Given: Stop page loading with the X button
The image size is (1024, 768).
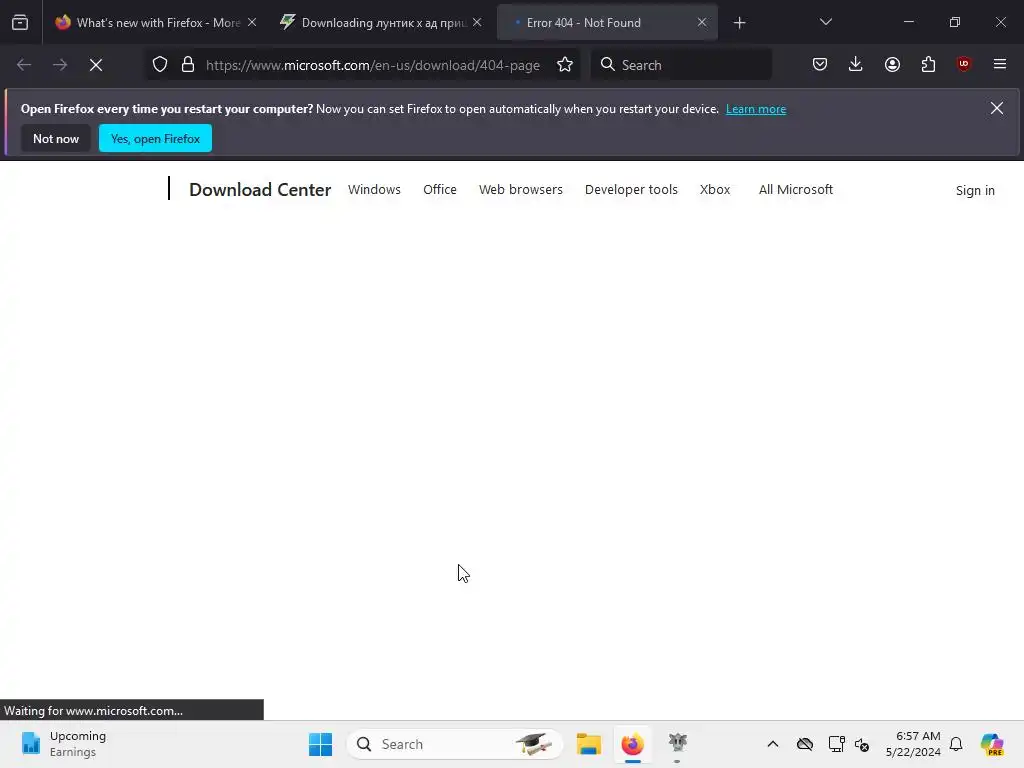Looking at the screenshot, I should (96, 65).
